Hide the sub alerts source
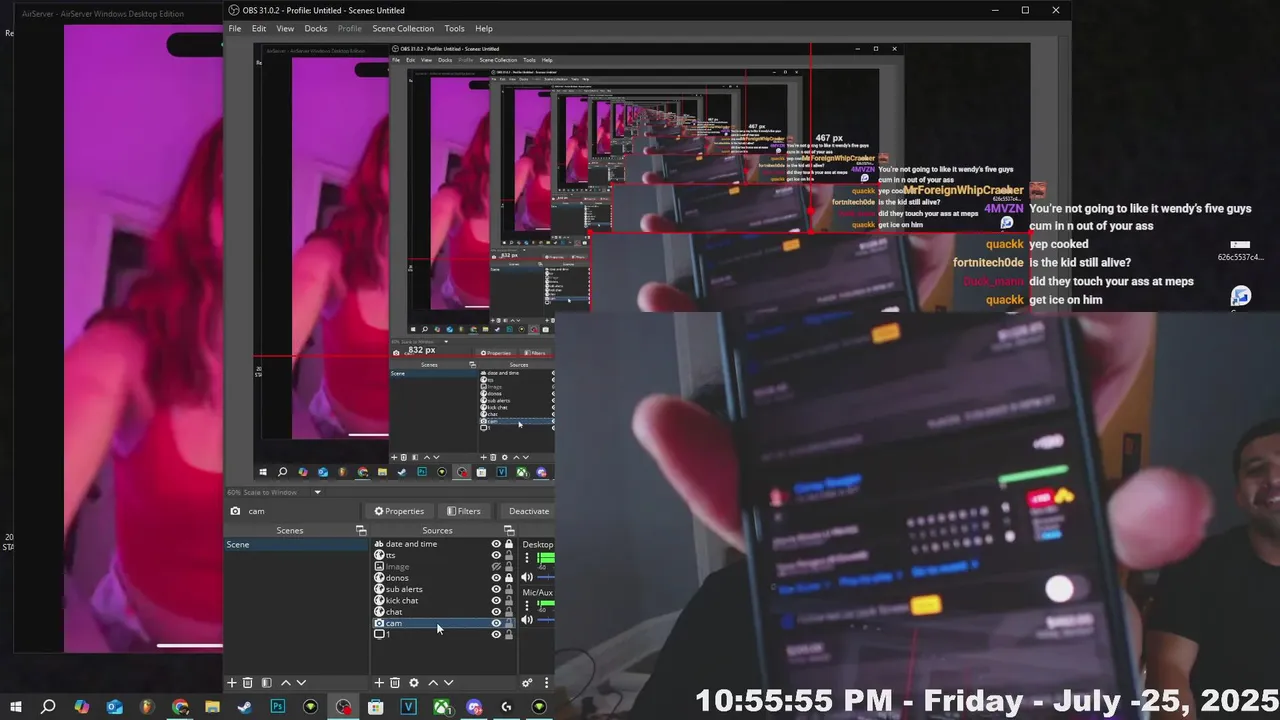Screen dimensions: 1280x720 point(496,589)
